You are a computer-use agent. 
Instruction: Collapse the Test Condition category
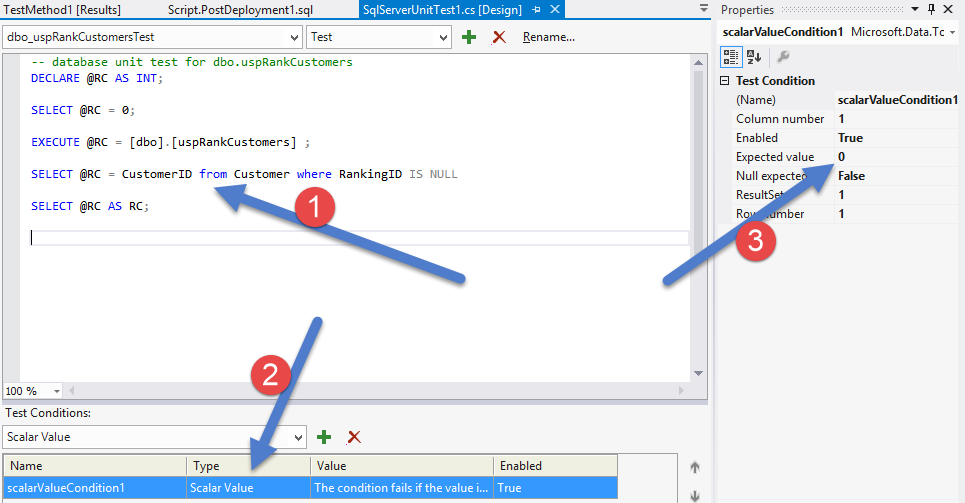pos(725,81)
